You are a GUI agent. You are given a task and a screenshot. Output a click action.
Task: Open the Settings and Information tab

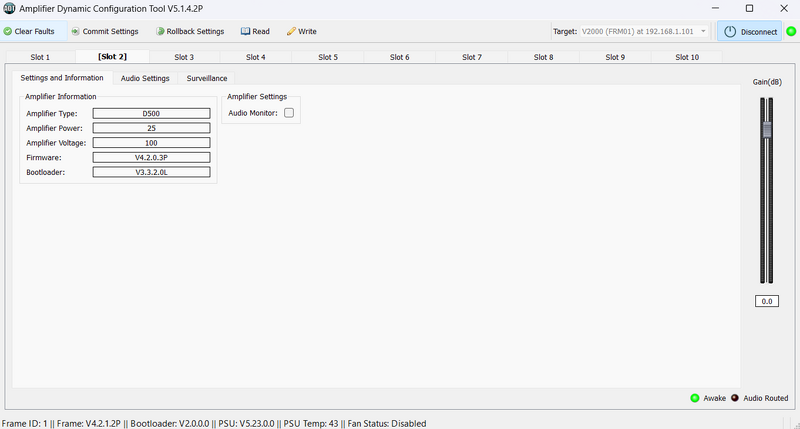pos(62,78)
